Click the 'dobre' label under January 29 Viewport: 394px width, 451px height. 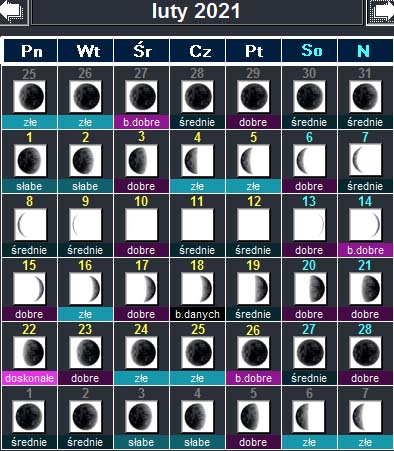click(x=254, y=122)
